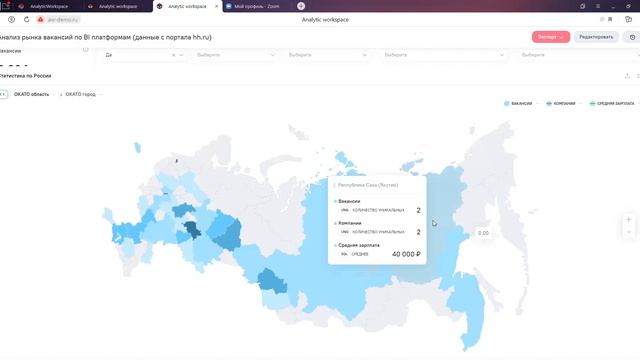Screen dimensions: 640x360
Task: Toggle the КОМПАНИИ legend measure
Action: tap(561, 103)
